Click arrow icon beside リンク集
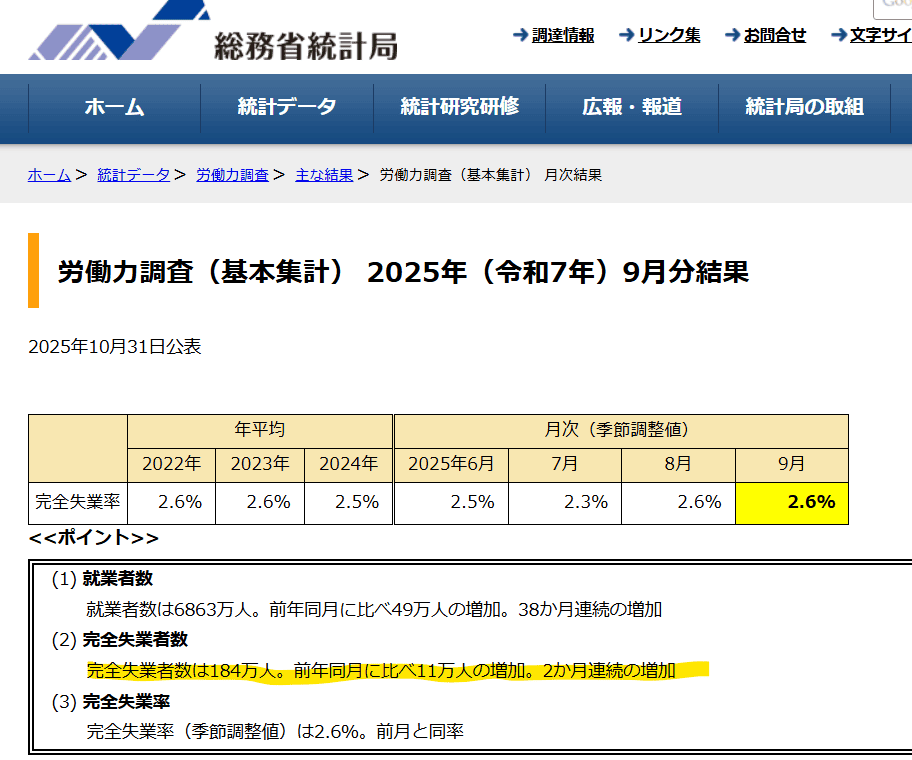 click(626, 35)
